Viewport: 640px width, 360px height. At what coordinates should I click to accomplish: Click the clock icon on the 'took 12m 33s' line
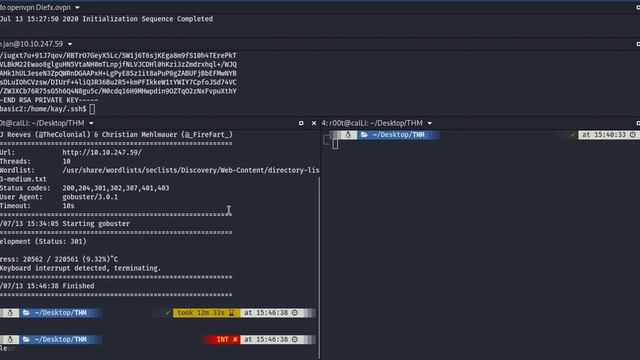click(295, 313)
